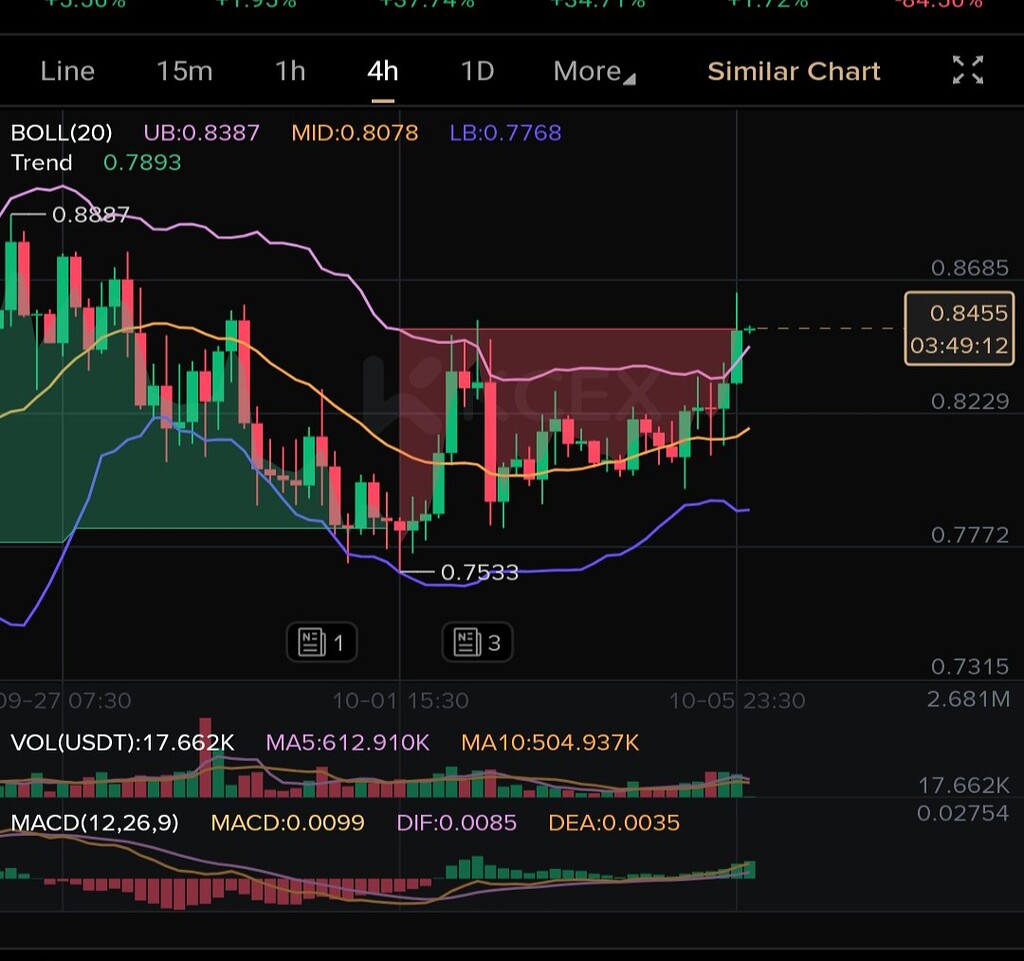This screenshot has width=1024, height=961.
Task: Click the VOL(USDT):17.662K label
Action: (123, 742)
